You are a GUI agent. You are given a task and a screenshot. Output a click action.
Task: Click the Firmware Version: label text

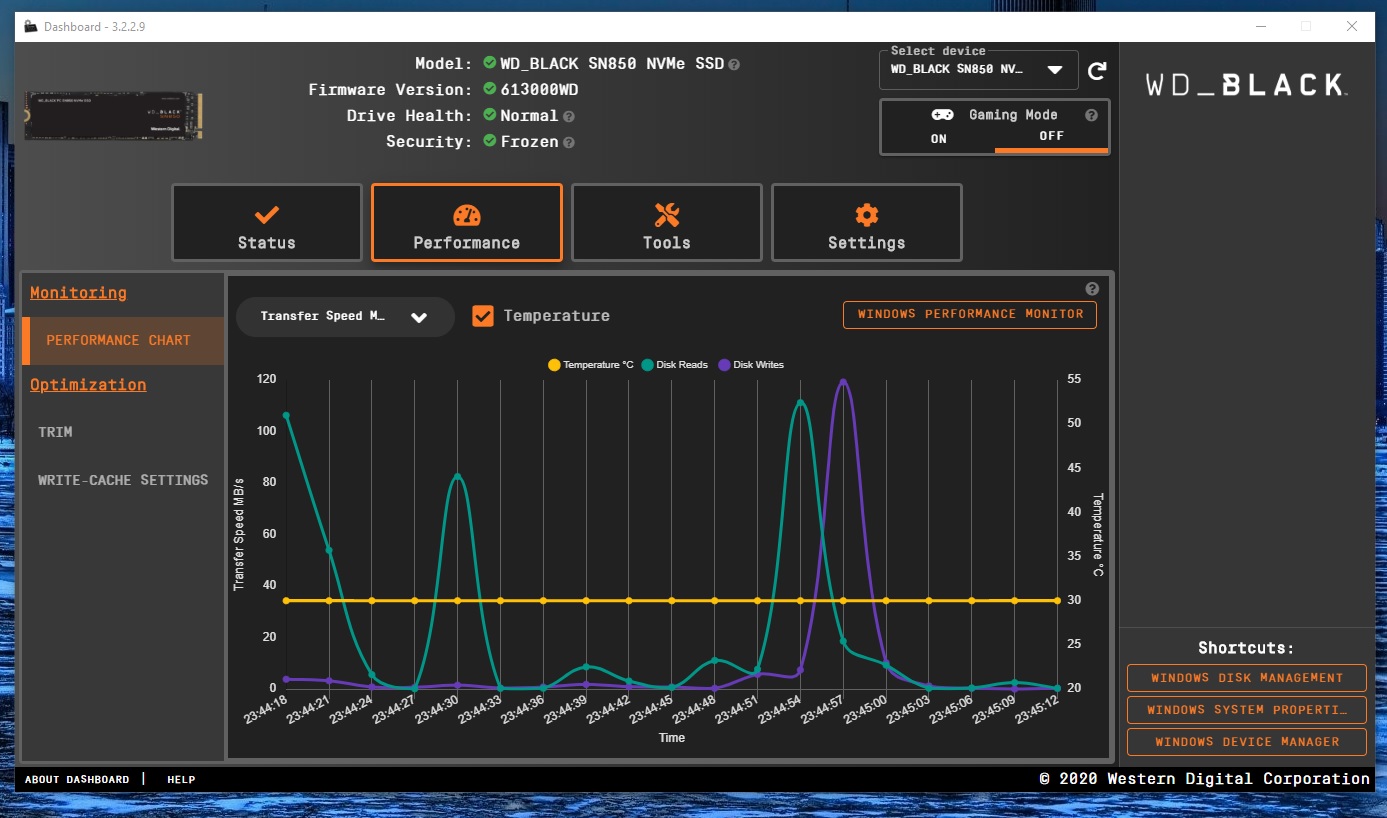390,90
